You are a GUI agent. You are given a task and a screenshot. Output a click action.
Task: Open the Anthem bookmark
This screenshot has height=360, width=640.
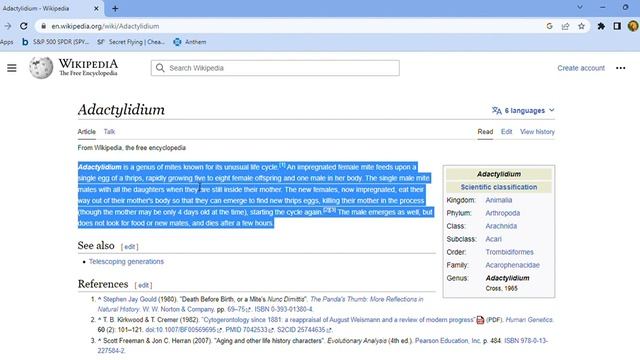click(190, 42)
